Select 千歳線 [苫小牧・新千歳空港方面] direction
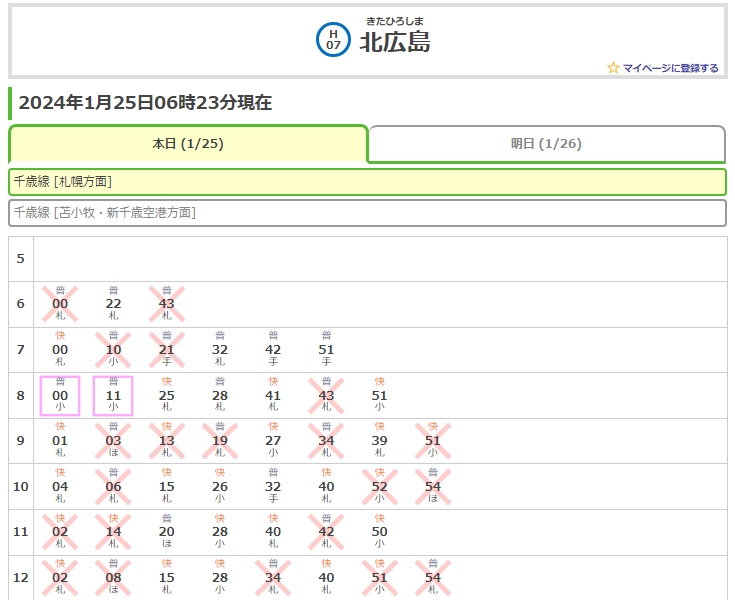This screenshot has width=735, height=600. coord(368,213)
